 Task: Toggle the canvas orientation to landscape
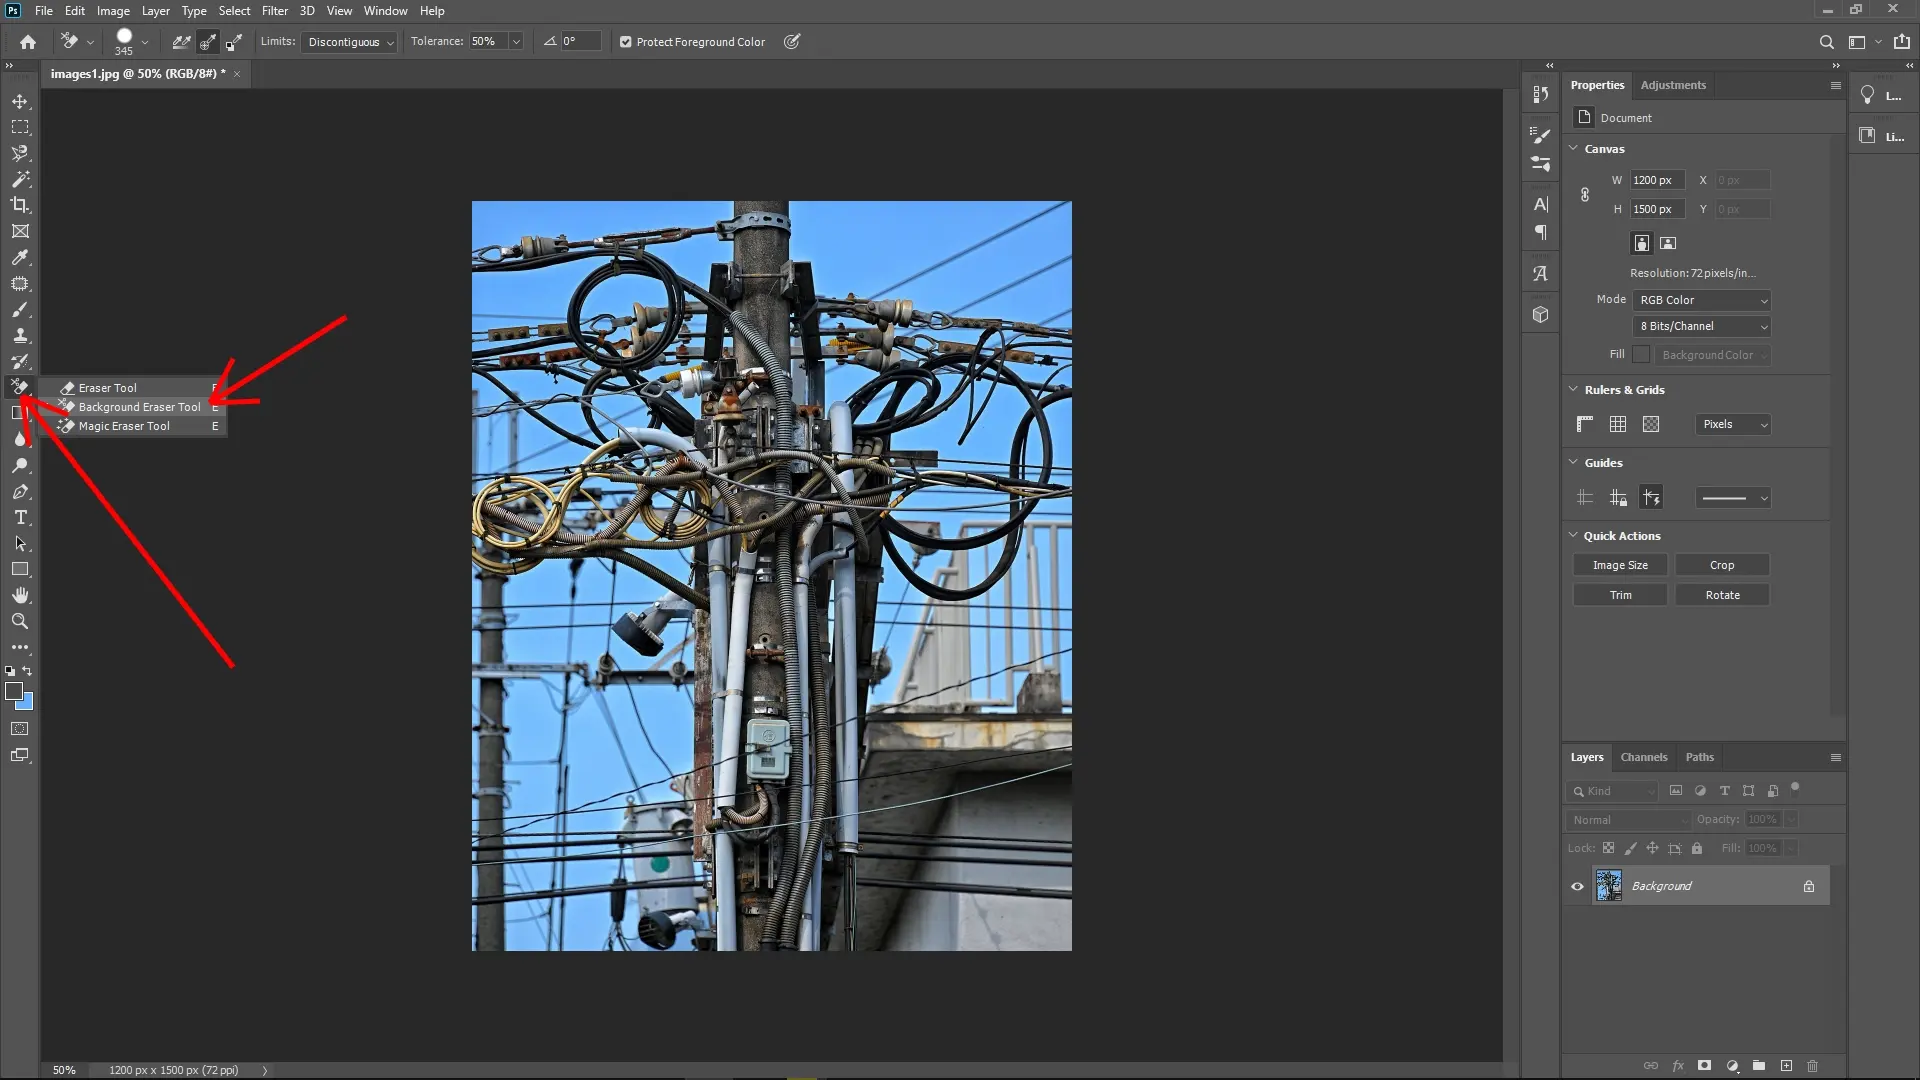click(x=1668, y=243)
